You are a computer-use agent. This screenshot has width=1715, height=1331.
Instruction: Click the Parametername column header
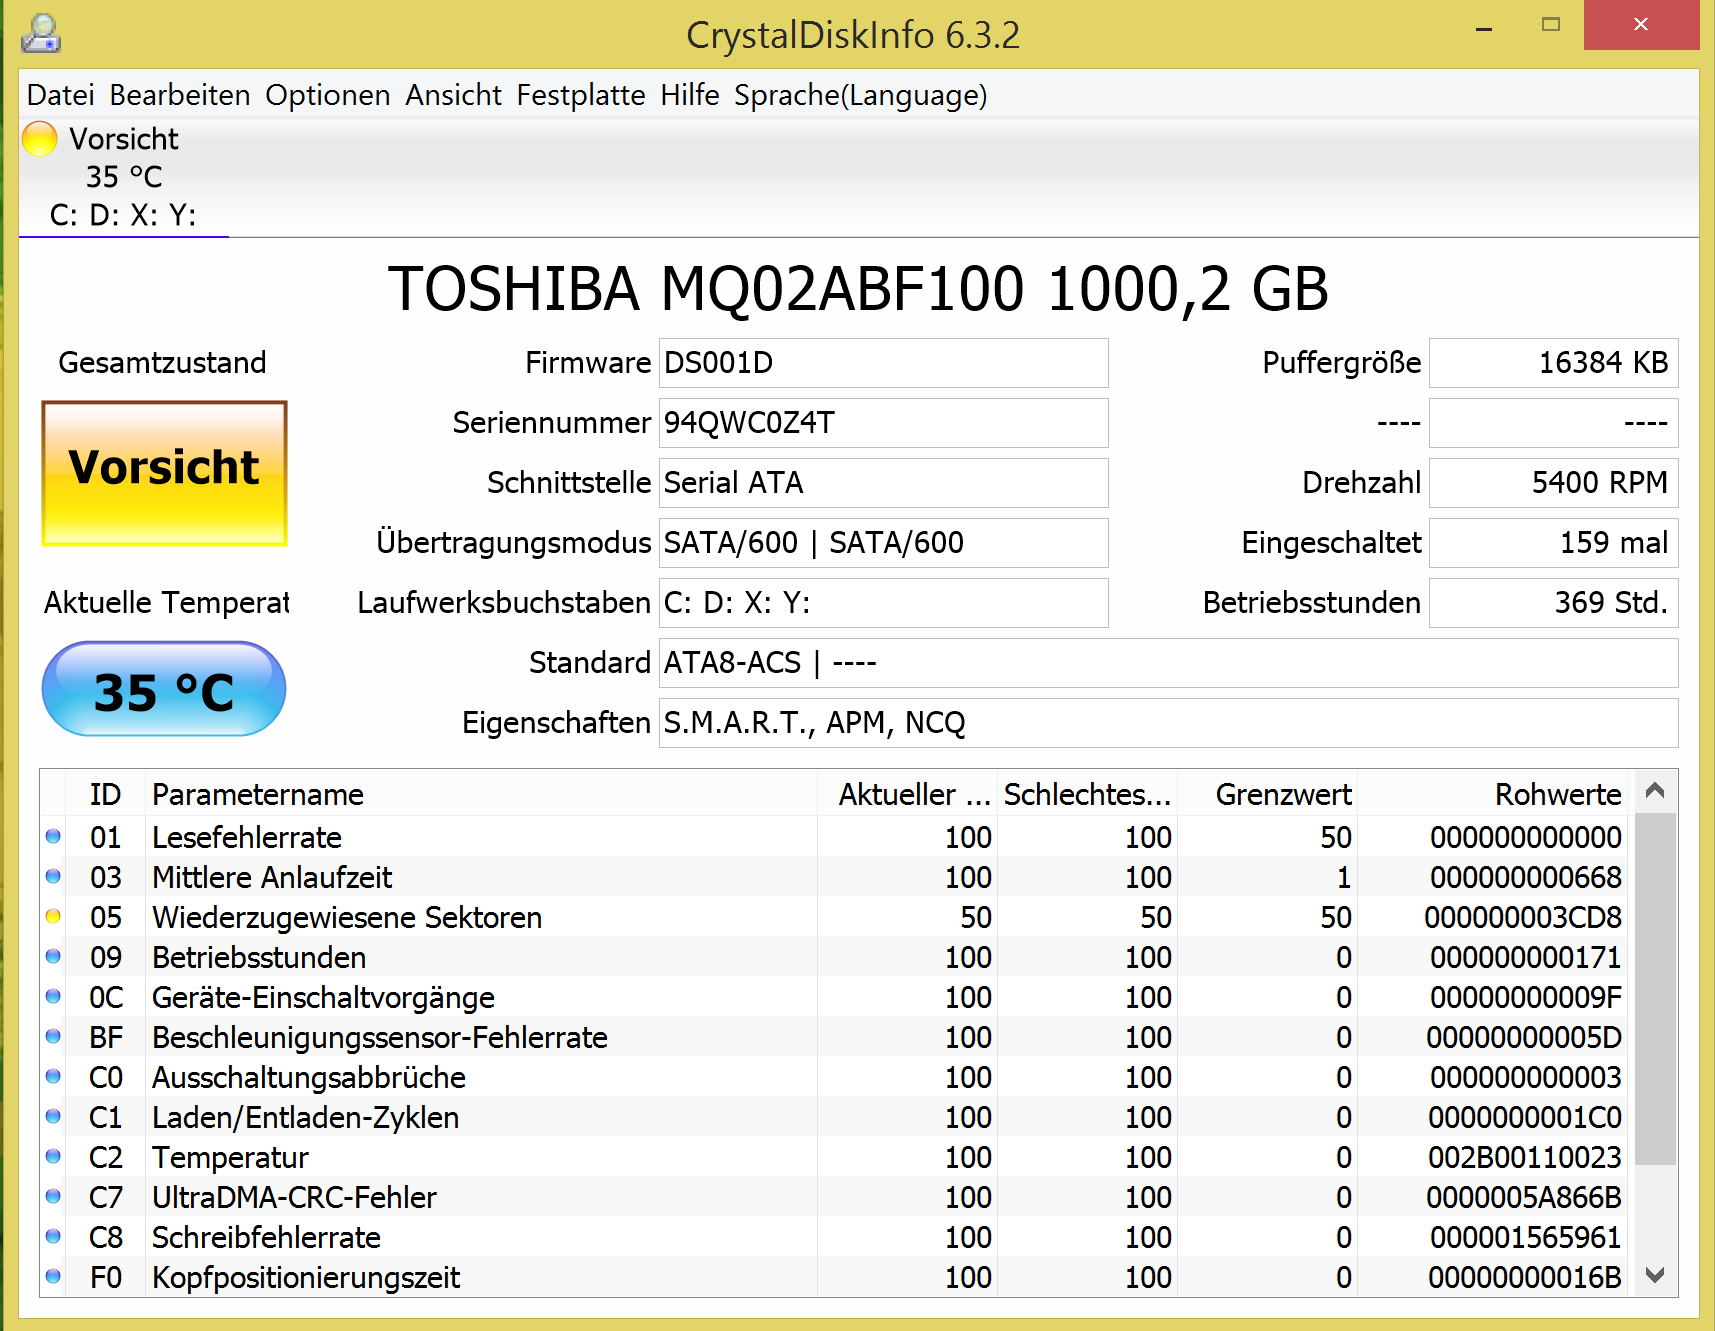[481, 794]
